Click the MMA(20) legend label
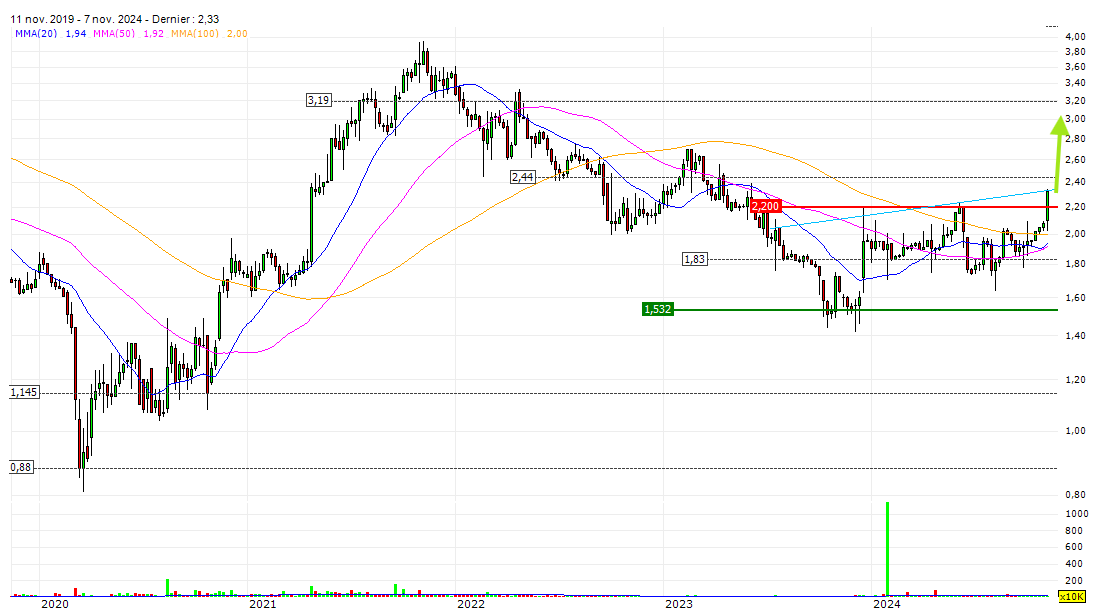 pos(36,34)
